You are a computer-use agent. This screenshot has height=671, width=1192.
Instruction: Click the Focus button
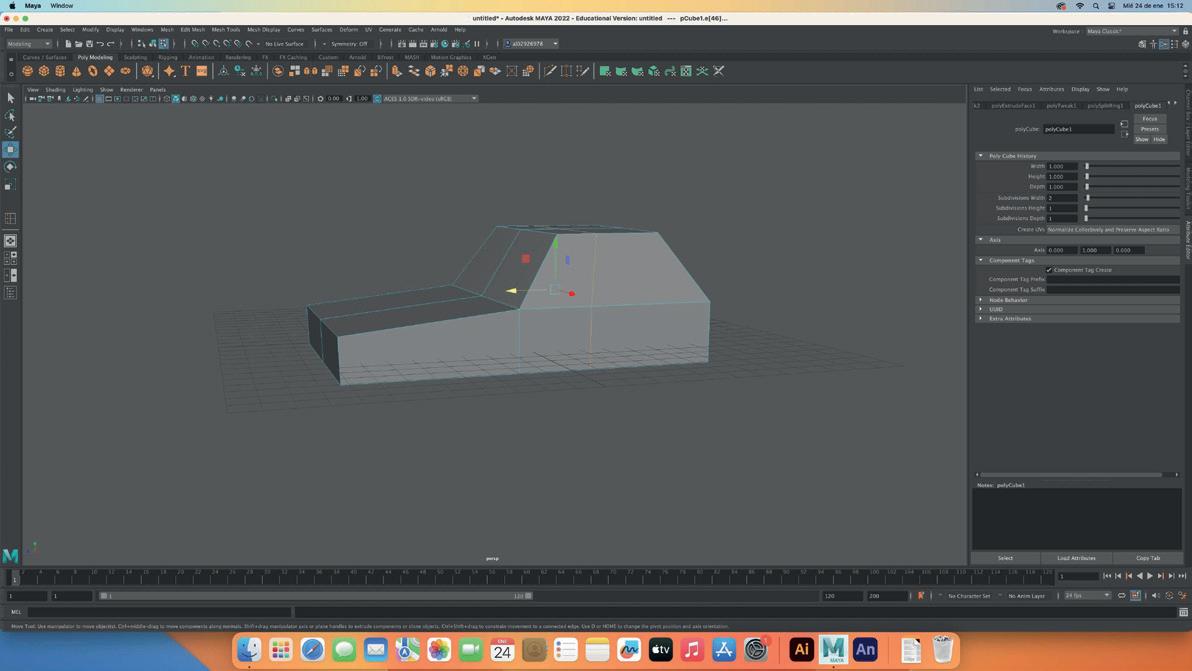(1149, 119)
